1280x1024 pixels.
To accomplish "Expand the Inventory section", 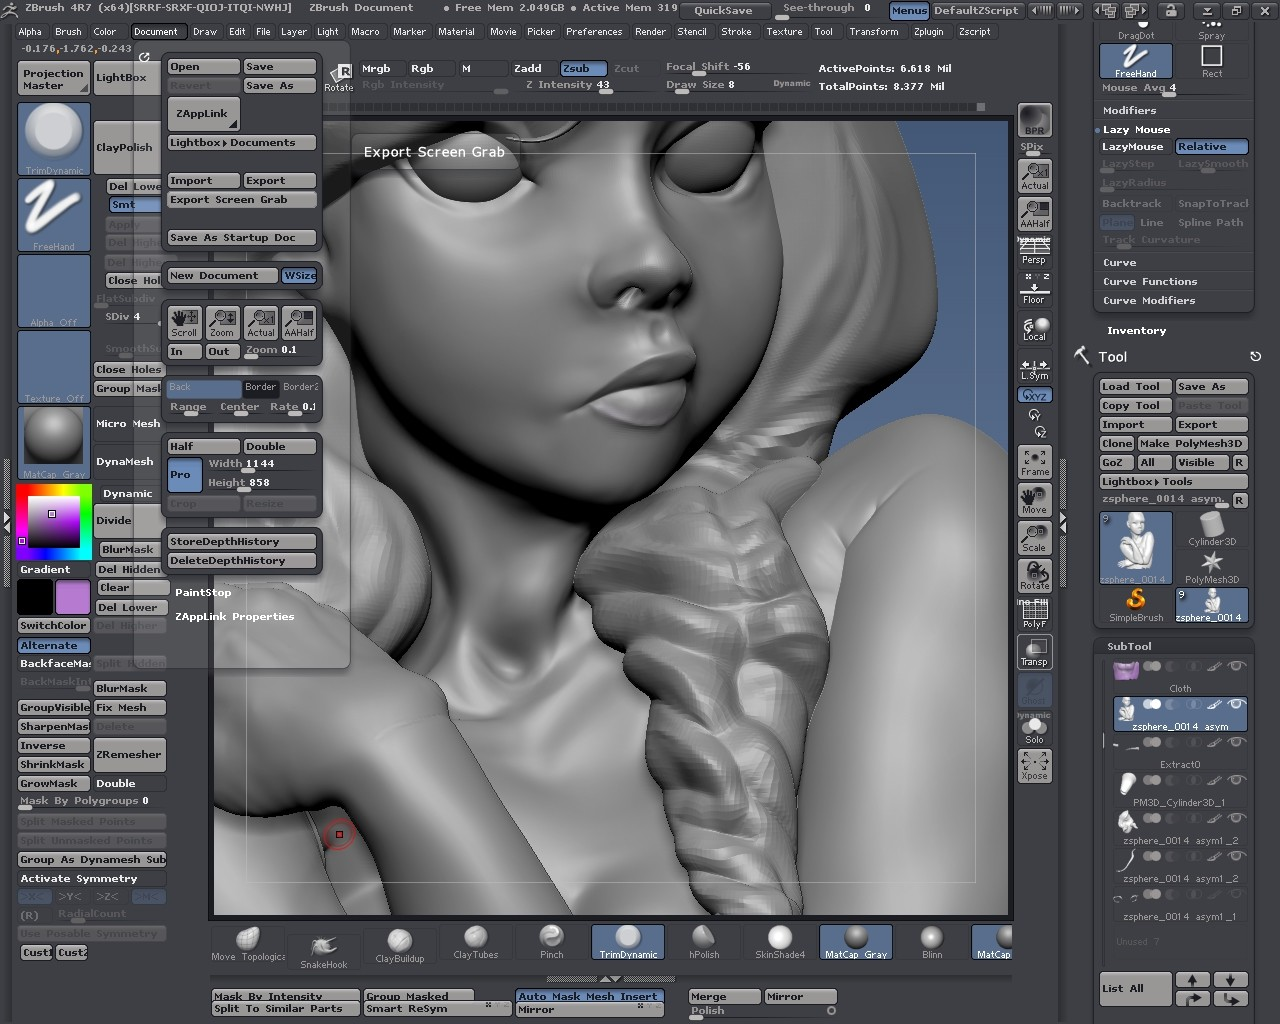I will pyautogui.click(x=1136, y=331).
